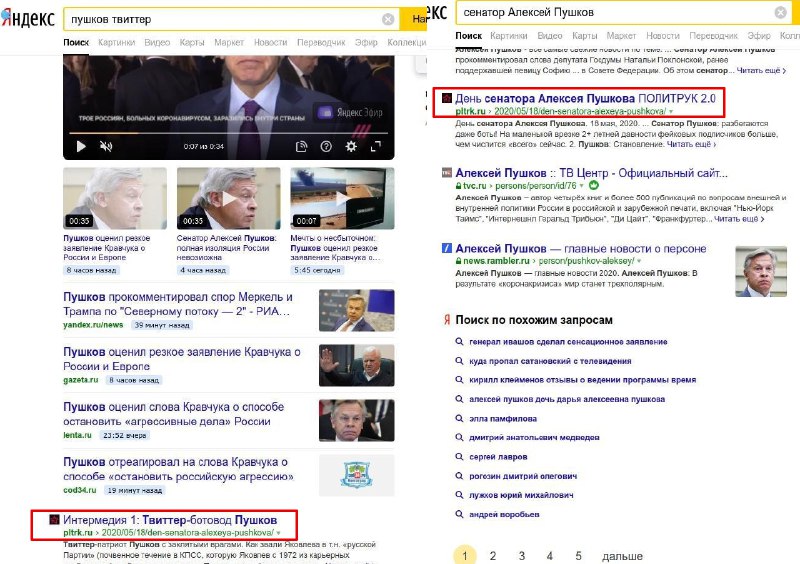Search similar query 'генерал ивашов сделал сенсационное заявление'
800x564 pixels.
(568, 342)
